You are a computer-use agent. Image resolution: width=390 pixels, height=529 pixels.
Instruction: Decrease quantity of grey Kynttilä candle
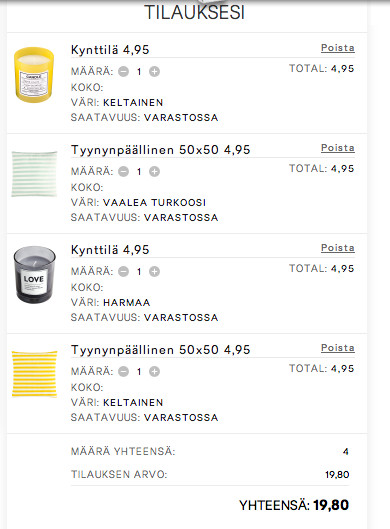pyautogui.click(x=123, y=272)
